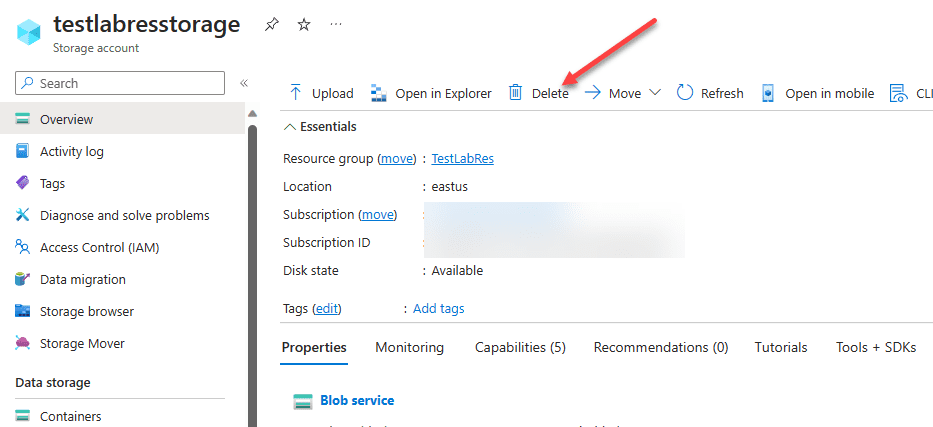This screenshot has height=427, width=933.
Task: Click the Containers icon in sidebar
Action: point(23,416)
